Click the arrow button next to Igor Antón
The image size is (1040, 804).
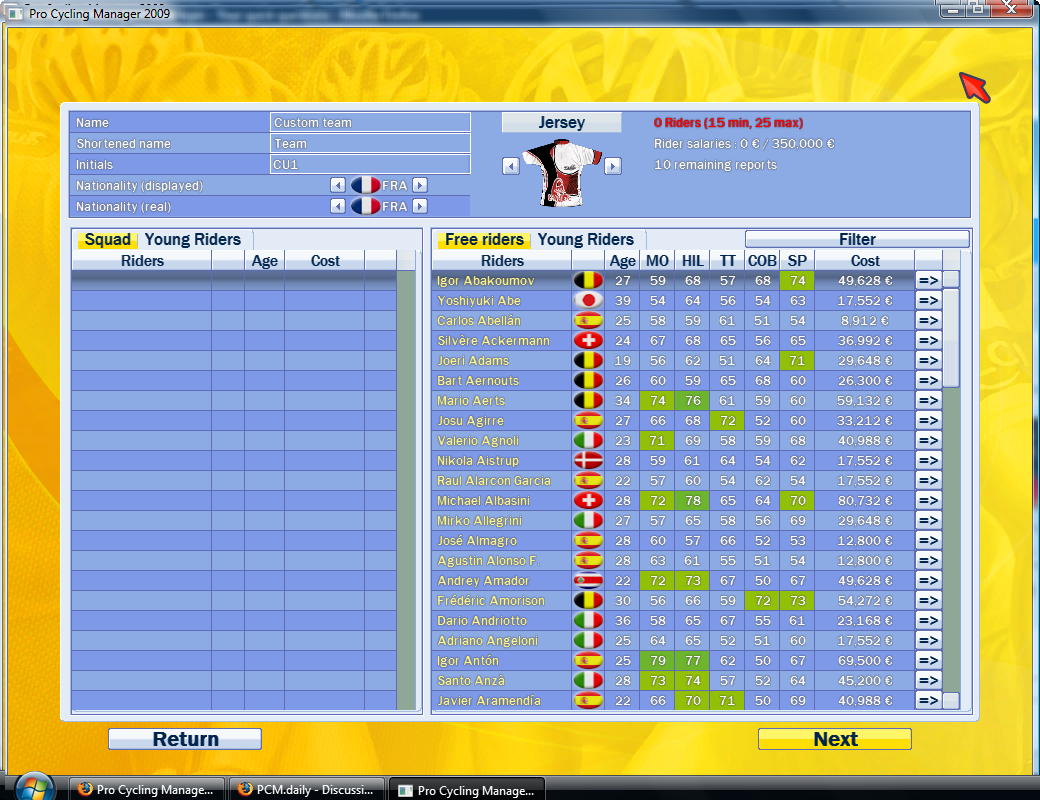click(x=928, y=661)
